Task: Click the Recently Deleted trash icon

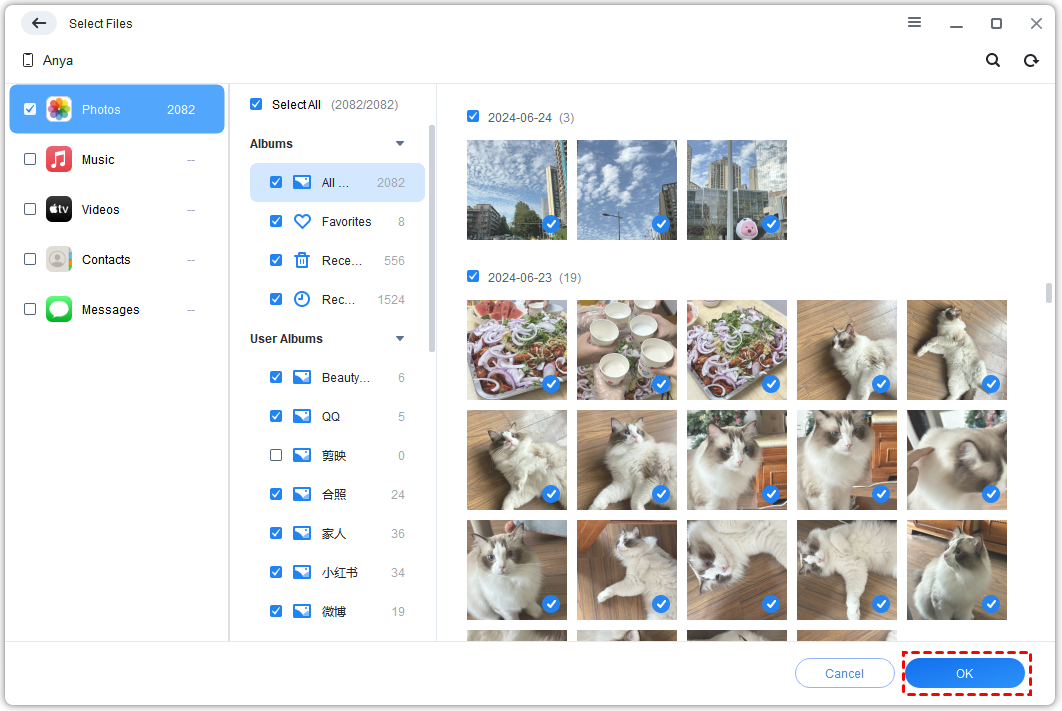Action: click(x=302, y=261)
